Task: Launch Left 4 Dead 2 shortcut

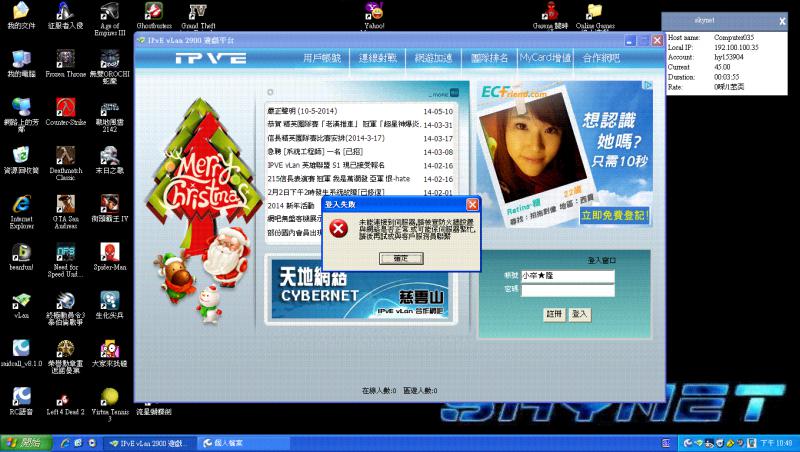Action: coord(65,401)
